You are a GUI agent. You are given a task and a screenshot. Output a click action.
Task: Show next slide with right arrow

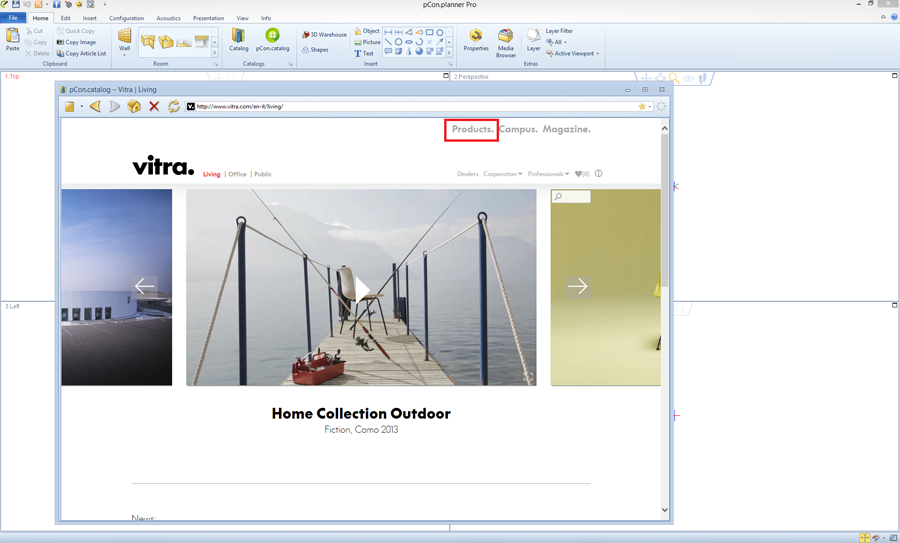tap(577, 286)
